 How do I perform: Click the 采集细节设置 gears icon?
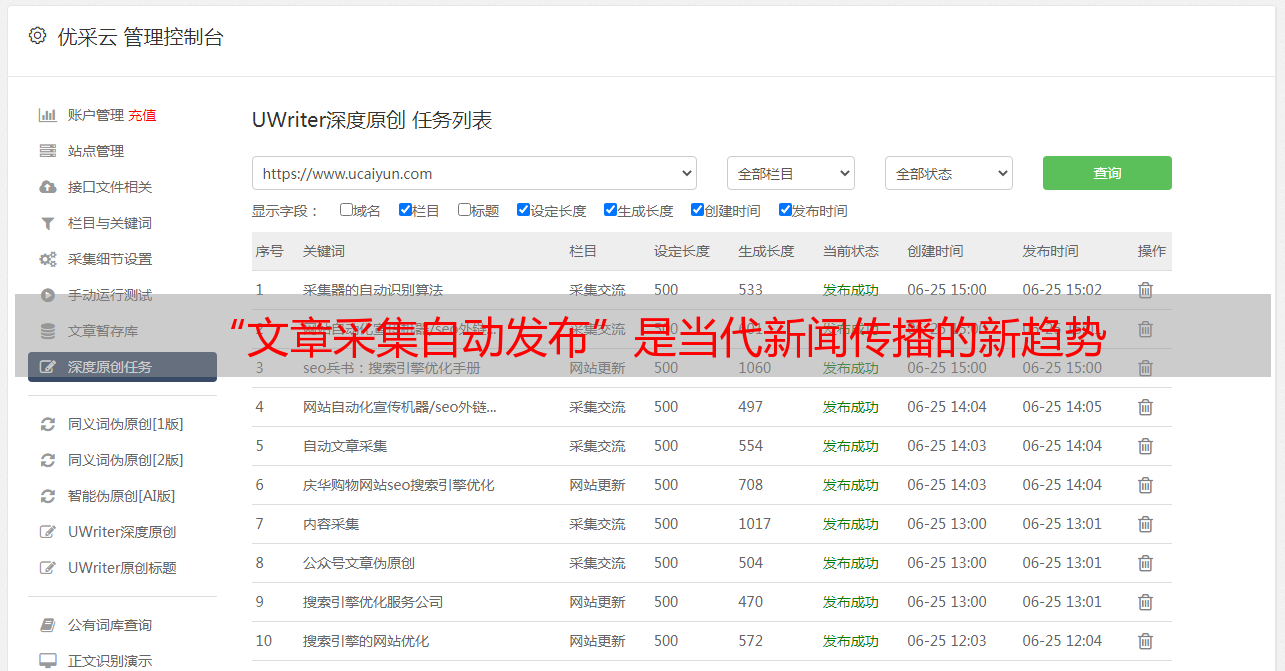[x=47, y=259]
